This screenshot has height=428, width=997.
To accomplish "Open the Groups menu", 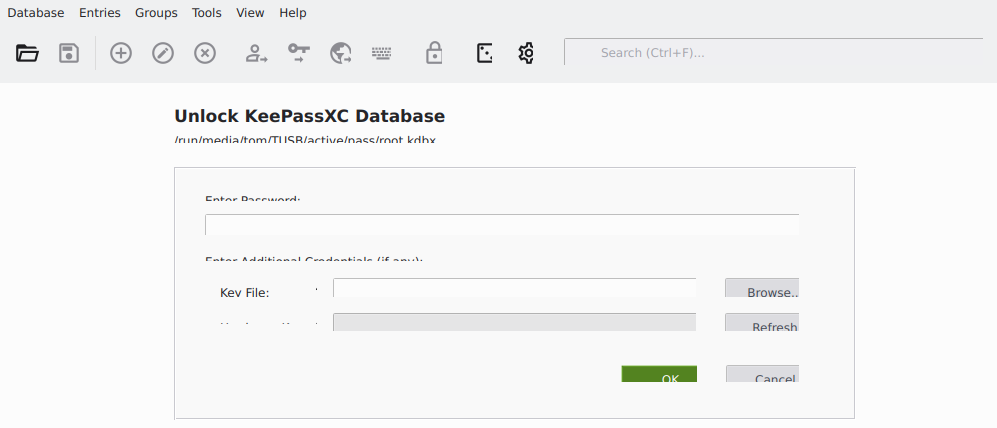I will [x=156, y=13].
